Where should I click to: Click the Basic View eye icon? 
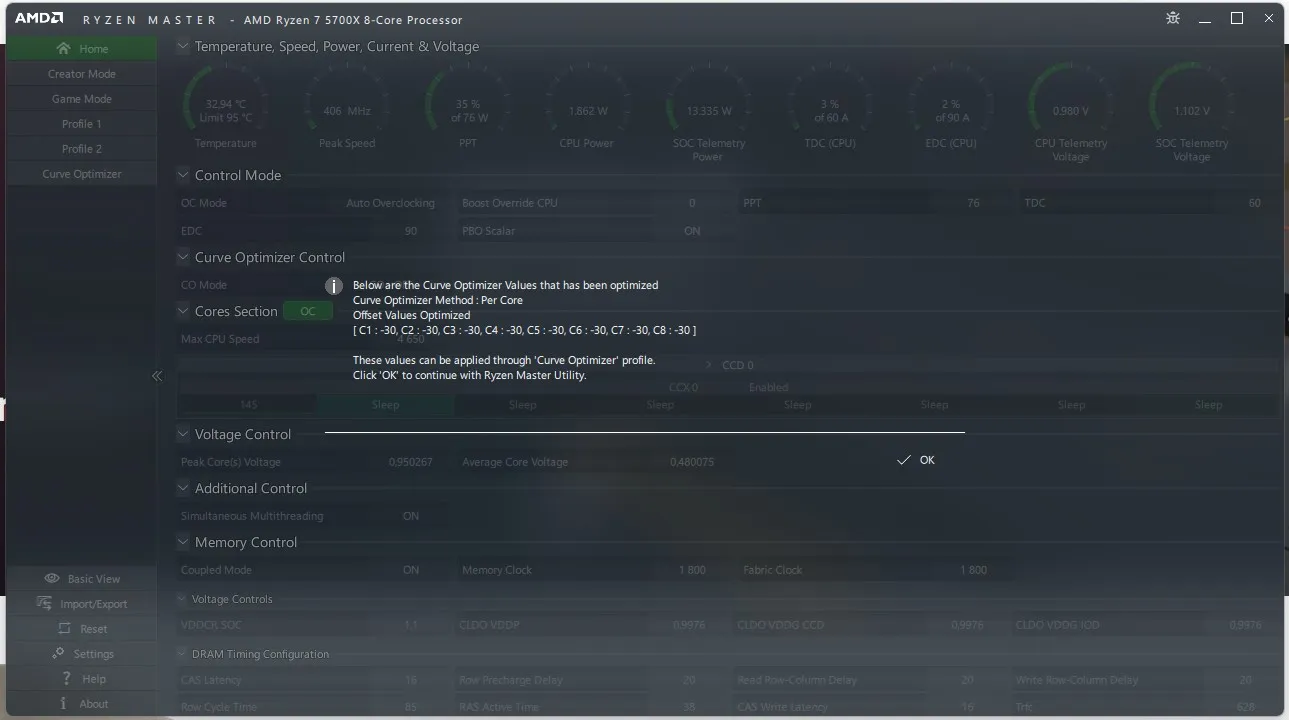[52, 579]
